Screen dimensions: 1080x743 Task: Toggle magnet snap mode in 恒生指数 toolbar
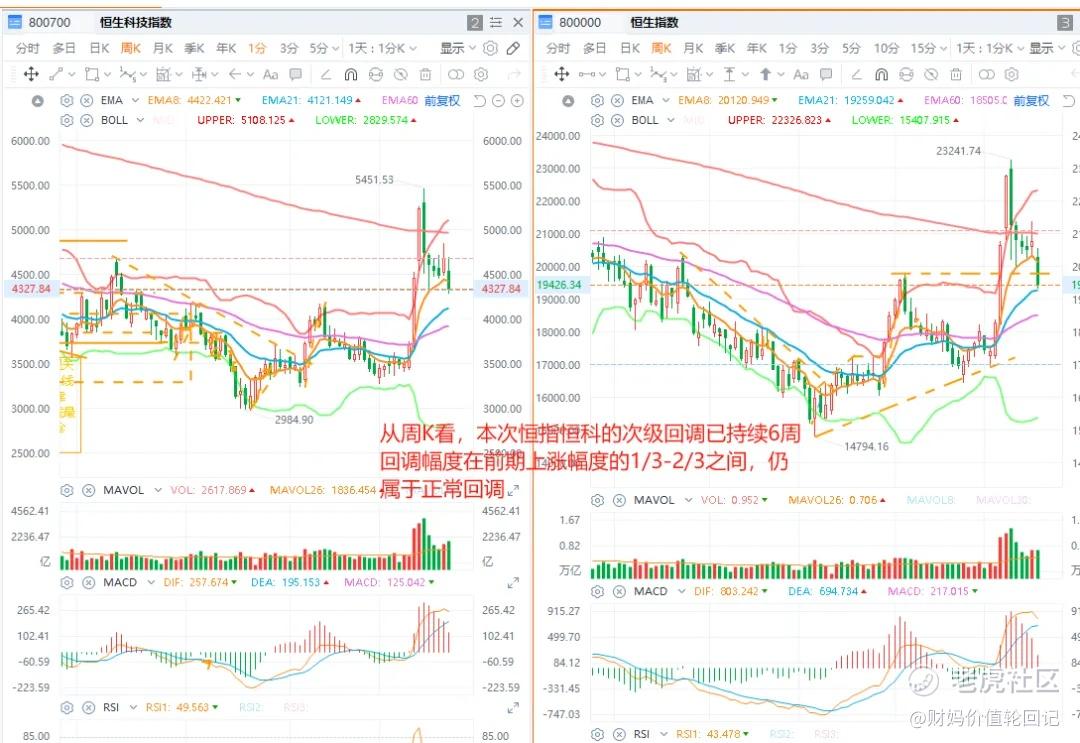(881, 74)
